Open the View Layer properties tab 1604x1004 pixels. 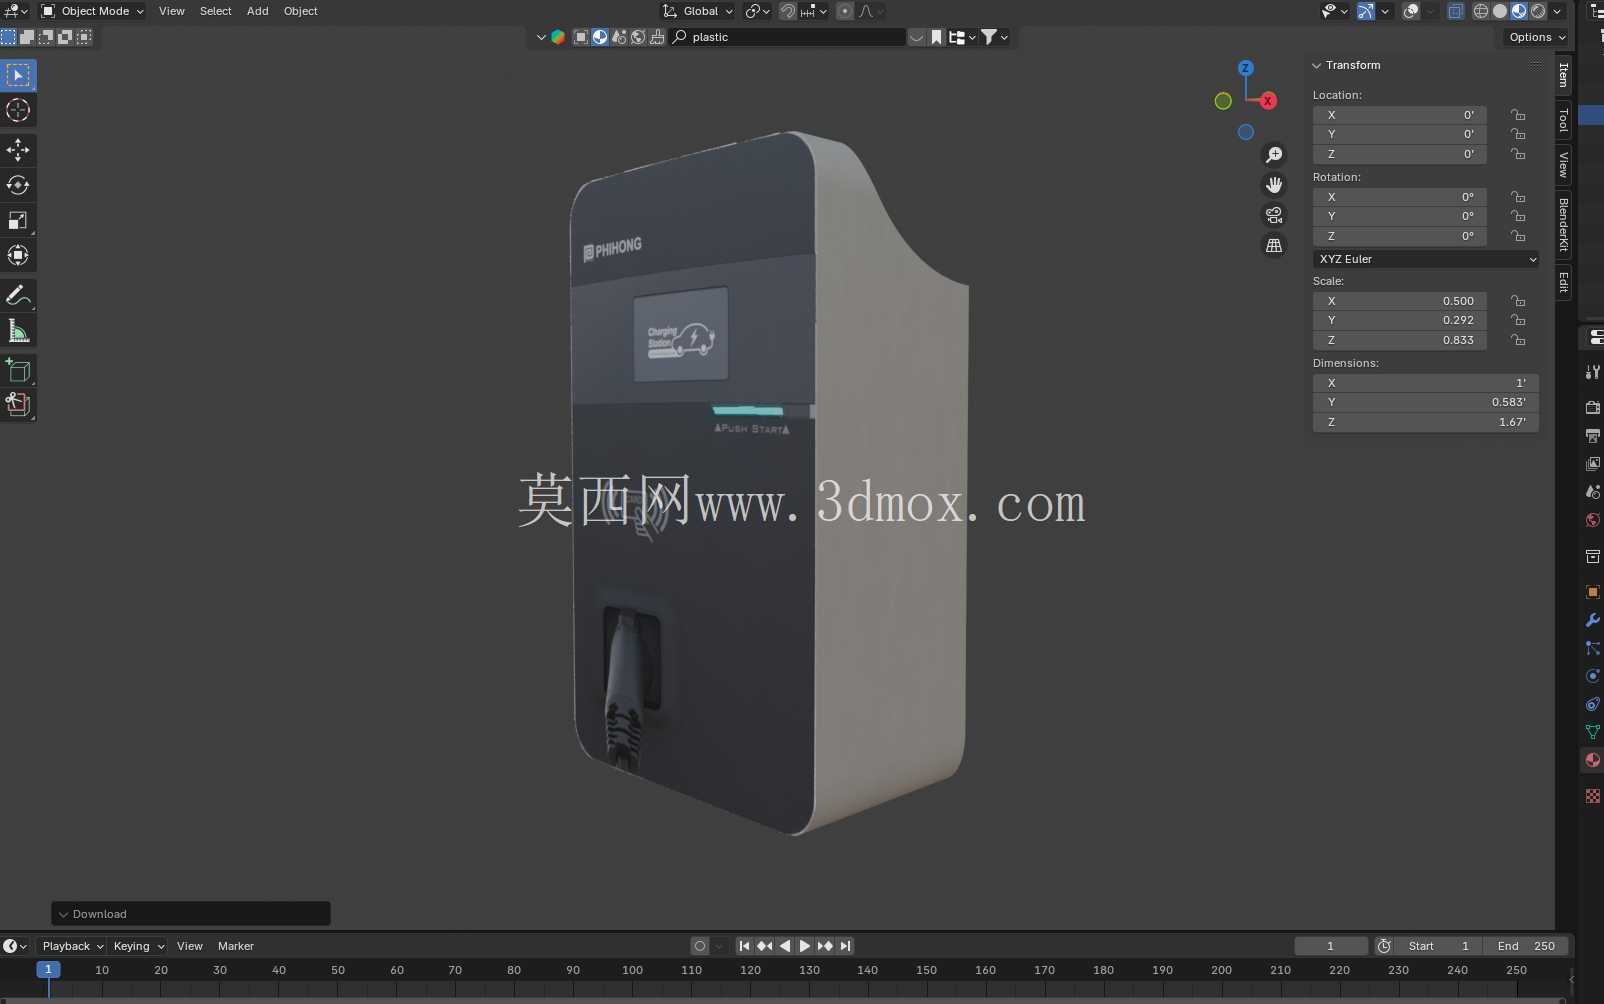pos(1592,464)
